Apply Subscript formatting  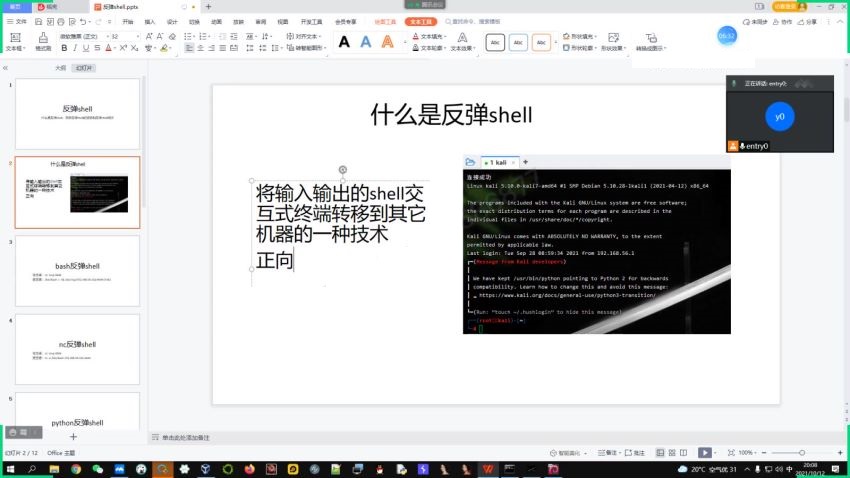(x=134, y=48)
